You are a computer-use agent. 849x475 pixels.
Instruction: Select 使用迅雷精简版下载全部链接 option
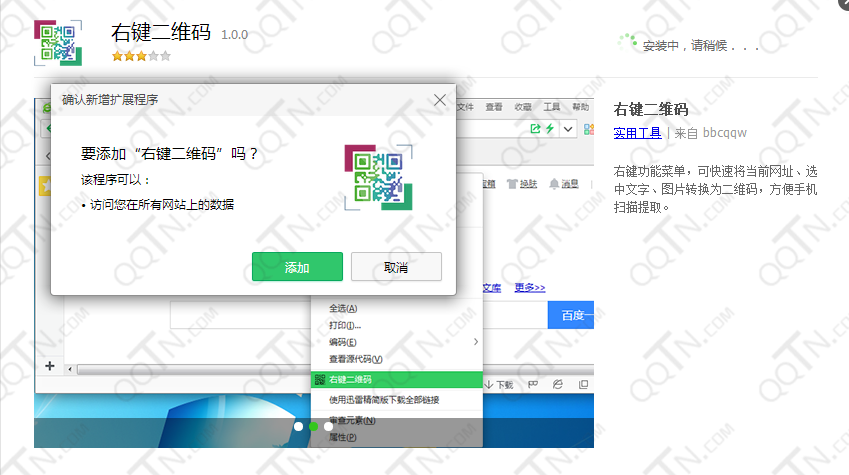pyautogui.click(x=383, y=400)
